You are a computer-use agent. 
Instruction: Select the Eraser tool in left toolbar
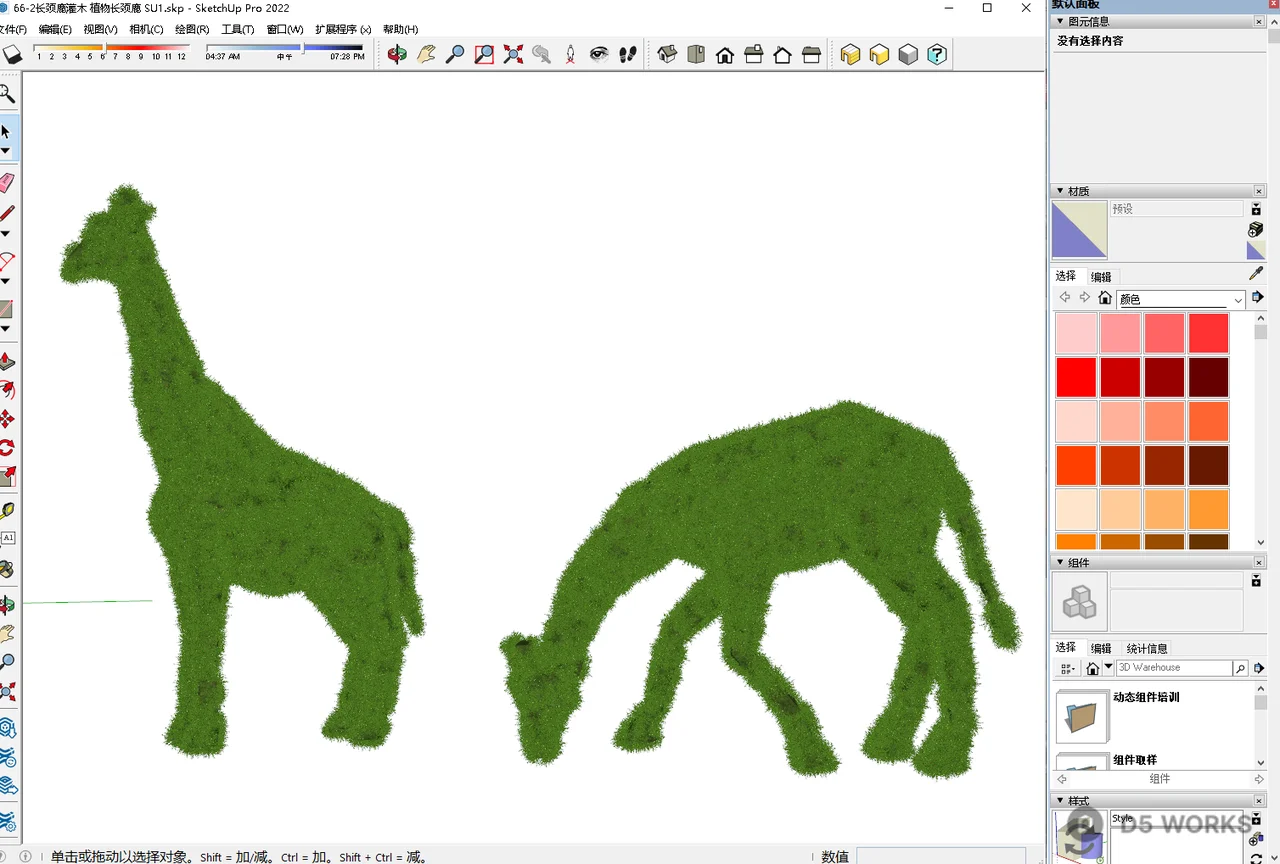(x=6, y=183)
